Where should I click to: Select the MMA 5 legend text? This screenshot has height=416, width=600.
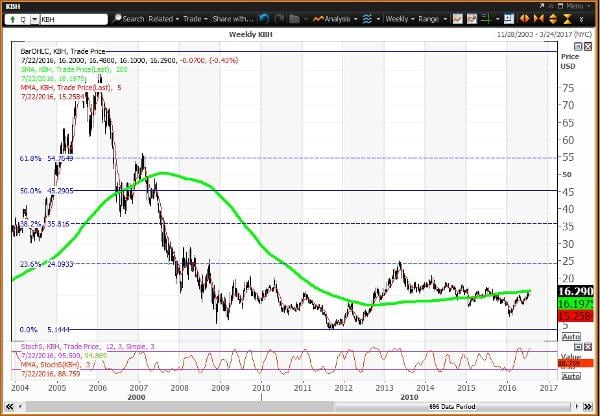point(71,87)
